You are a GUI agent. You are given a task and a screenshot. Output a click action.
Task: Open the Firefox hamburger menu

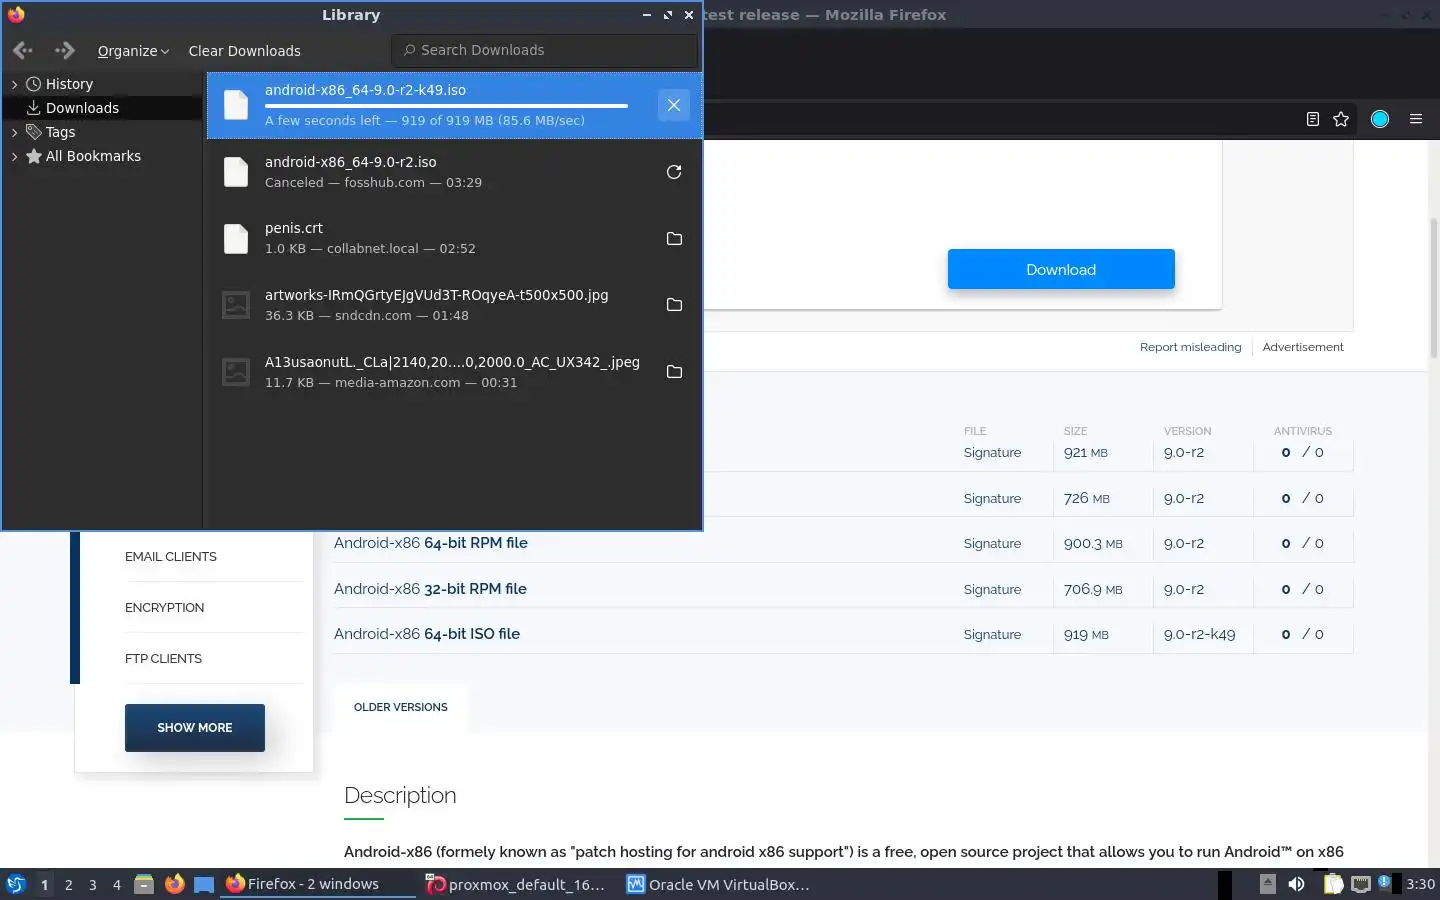(1416, 119)
